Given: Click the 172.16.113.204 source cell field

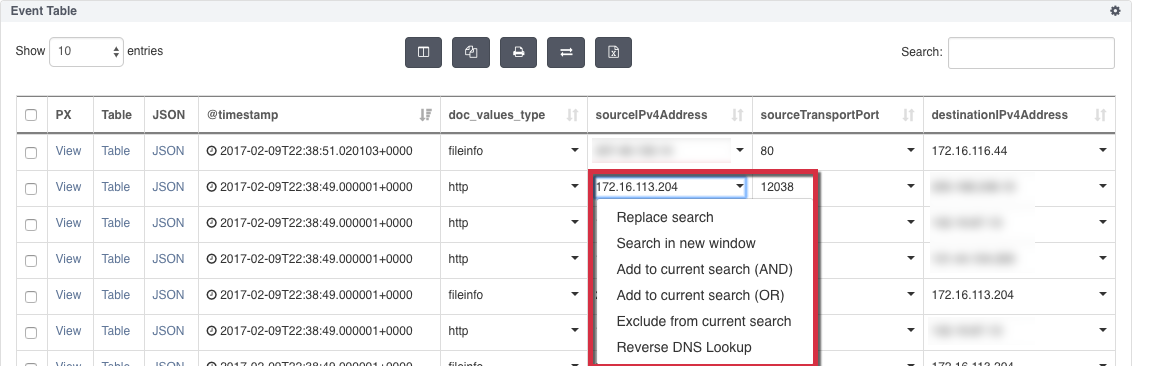Looking at the screenshot, I should pyautogui.click(x=670, y=187).
